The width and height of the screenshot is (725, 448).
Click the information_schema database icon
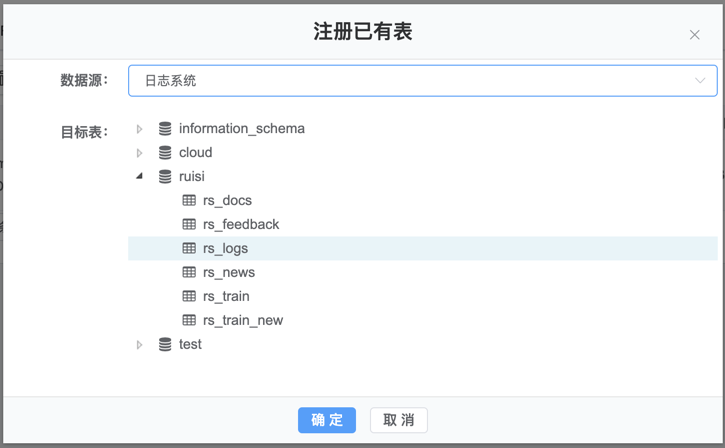pos(165,129)
